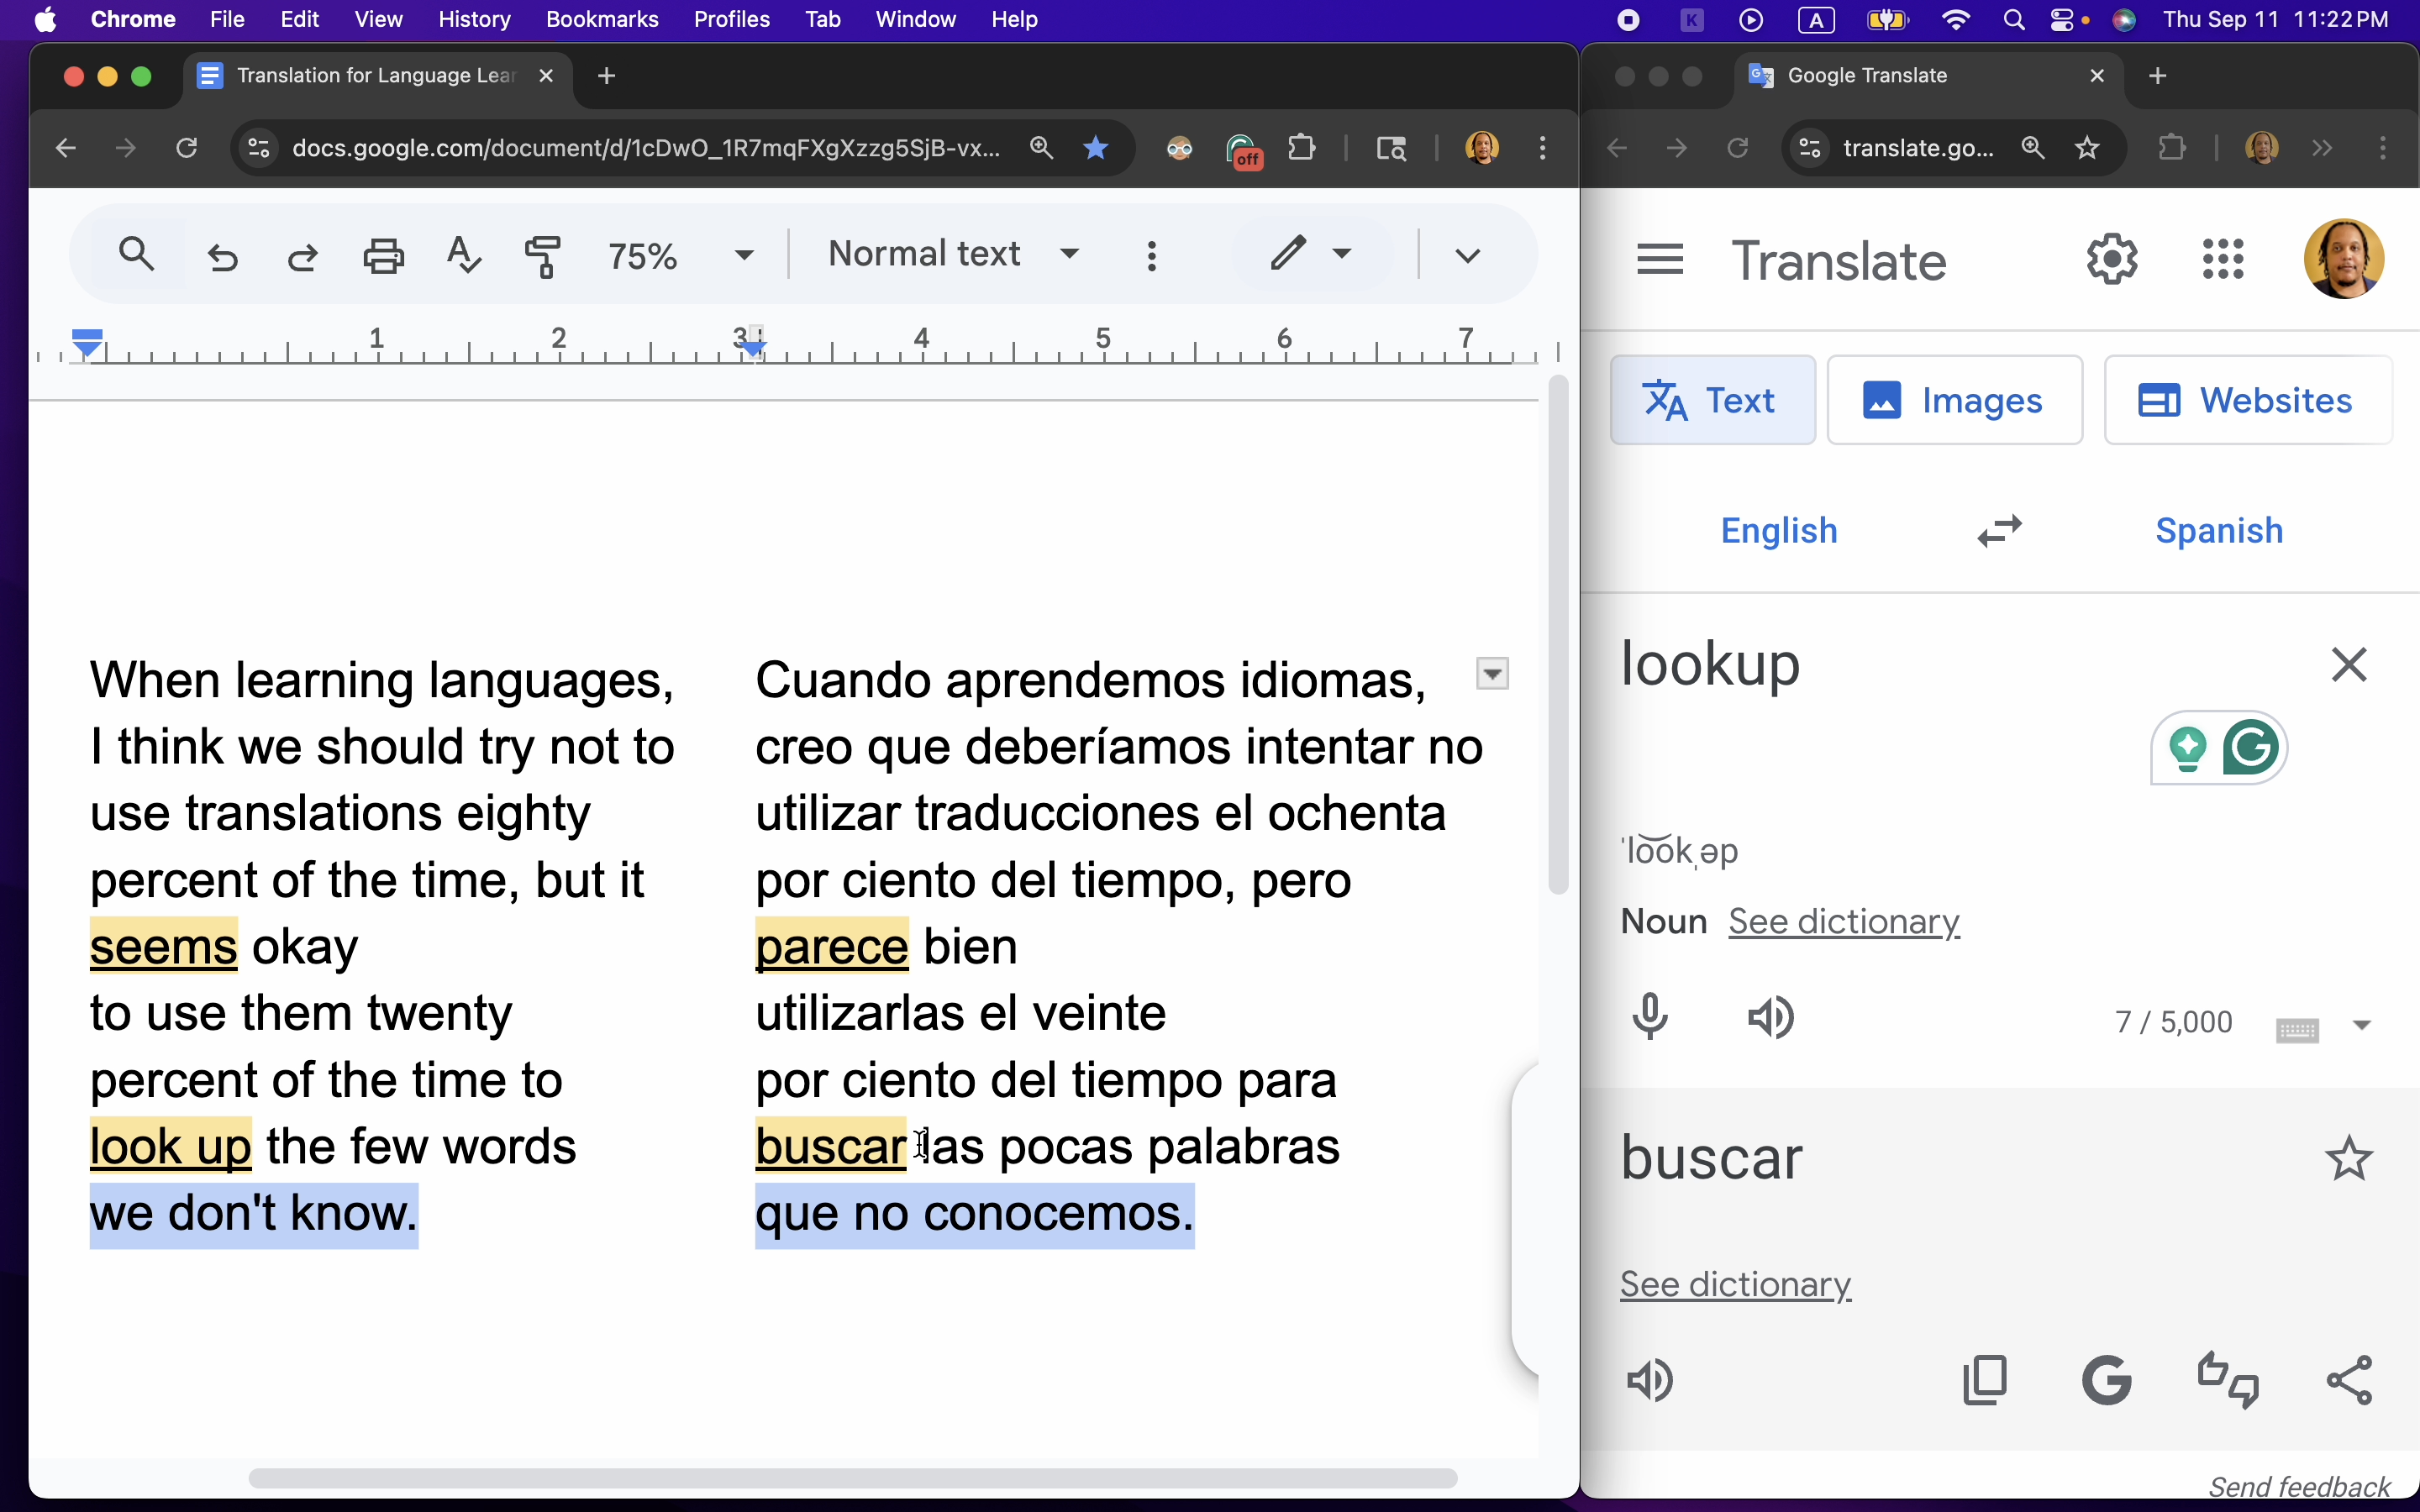The image size is (2420, 1512).
Task: Activate the paint format tool
Action: click(x=543, y=256)
